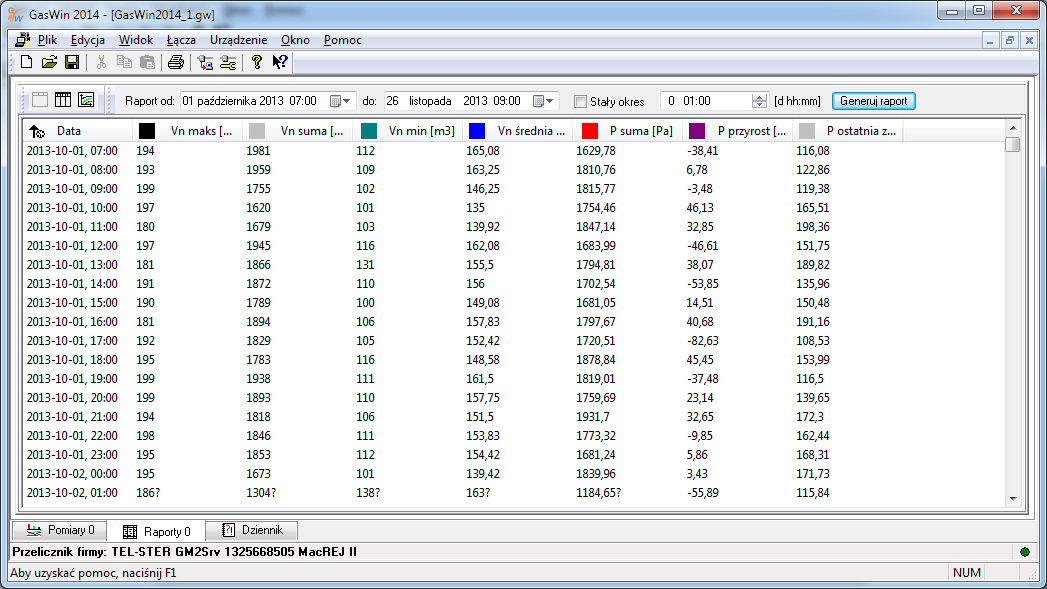Screen dimensions: 1047x589
Task: Open the Plik menu
Action: click(47, 40)
